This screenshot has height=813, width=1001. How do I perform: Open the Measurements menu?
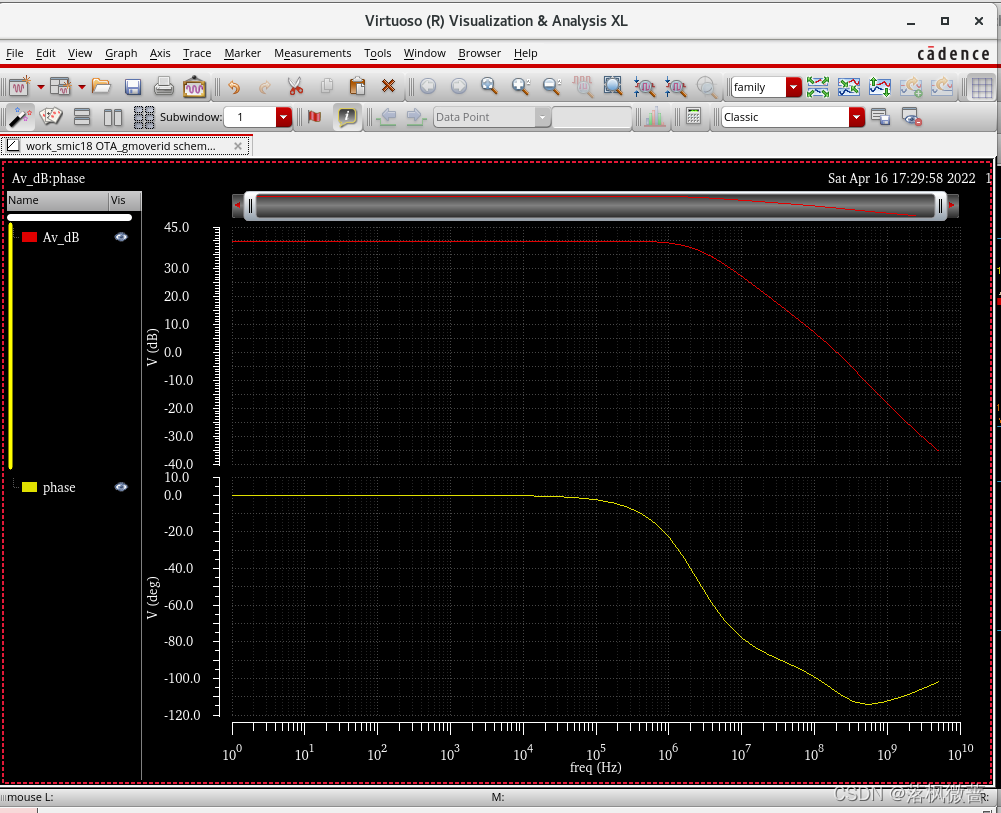[312, 53]
